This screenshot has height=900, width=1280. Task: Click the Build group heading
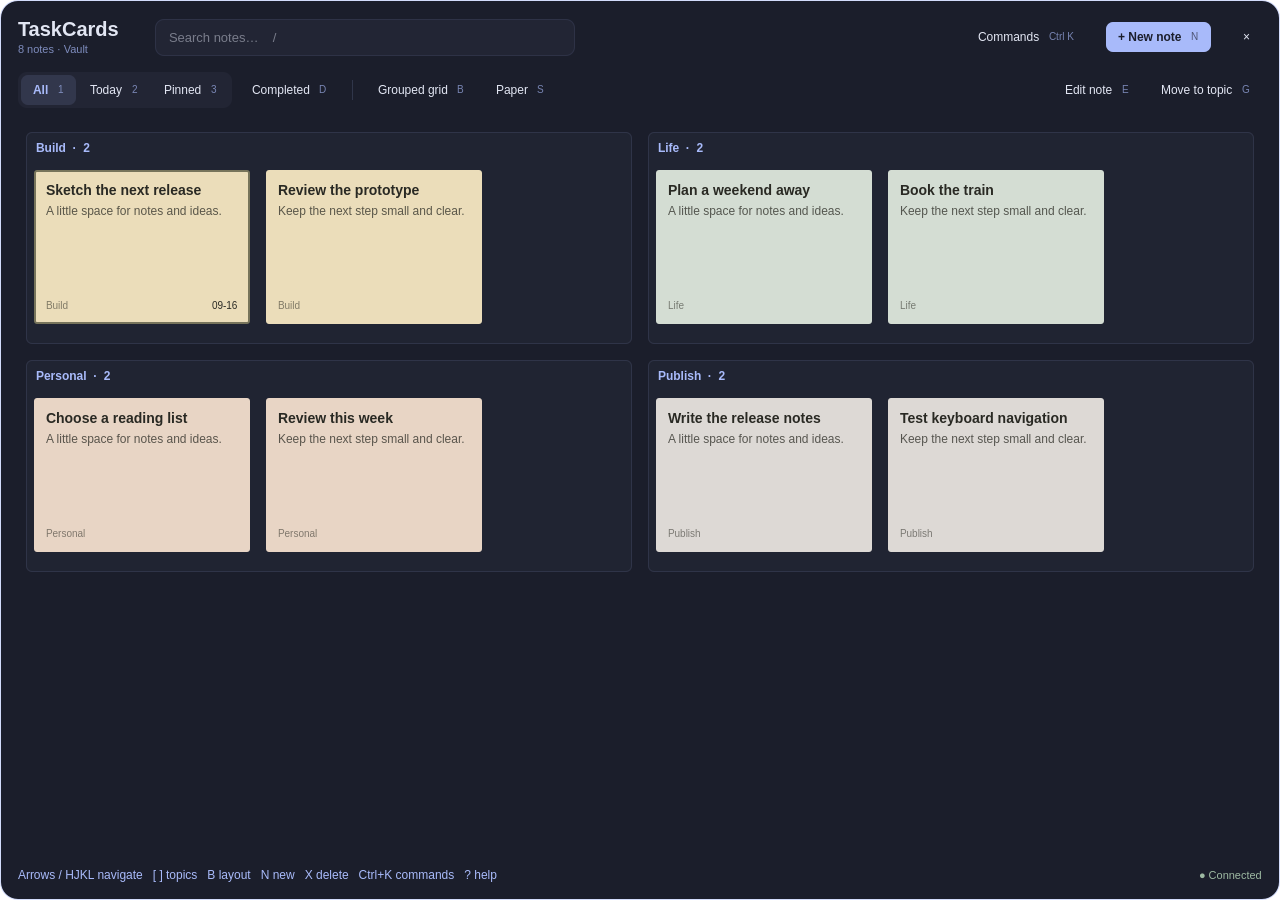(x=63, y=148)
